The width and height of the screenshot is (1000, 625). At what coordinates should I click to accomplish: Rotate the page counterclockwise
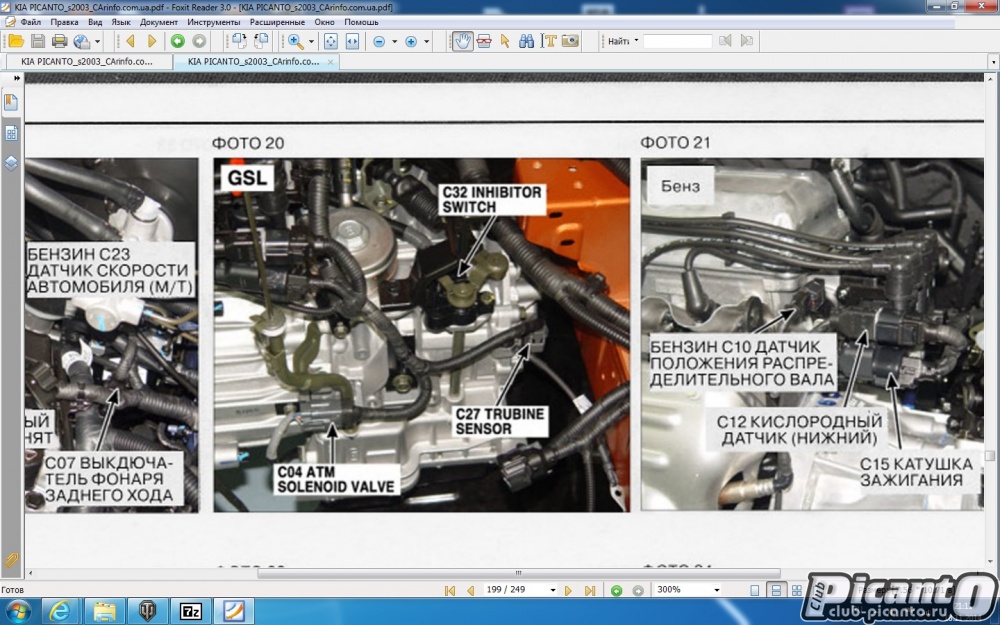pos(261,41)
